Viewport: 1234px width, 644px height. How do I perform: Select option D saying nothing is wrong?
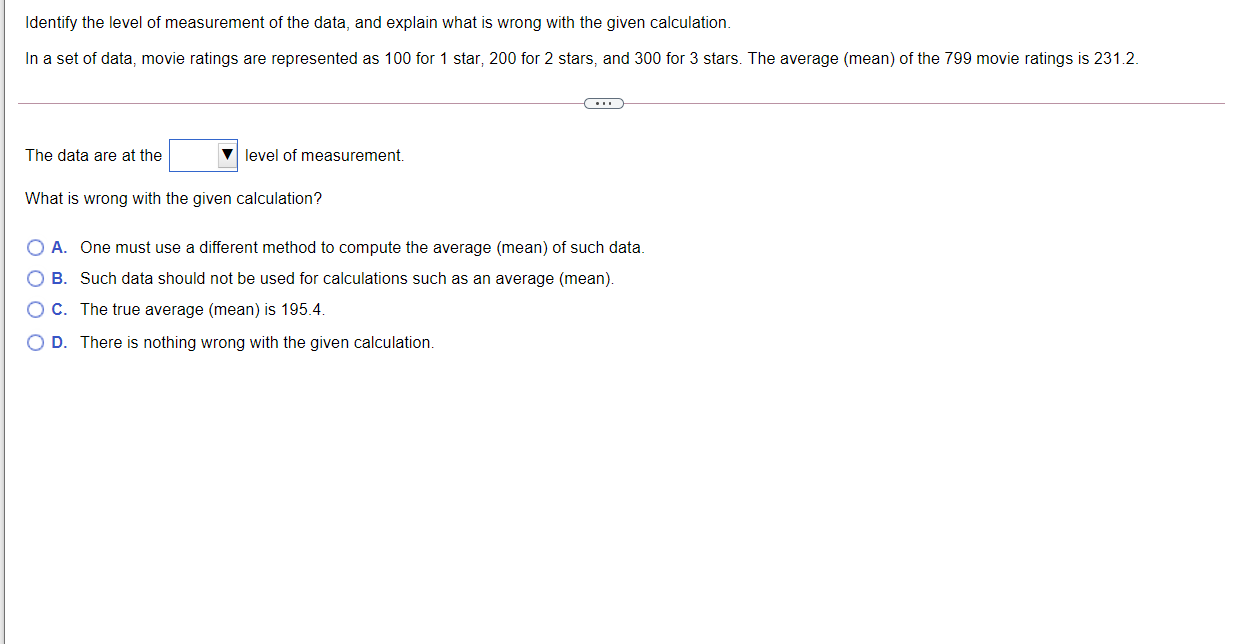pos(36,341)
